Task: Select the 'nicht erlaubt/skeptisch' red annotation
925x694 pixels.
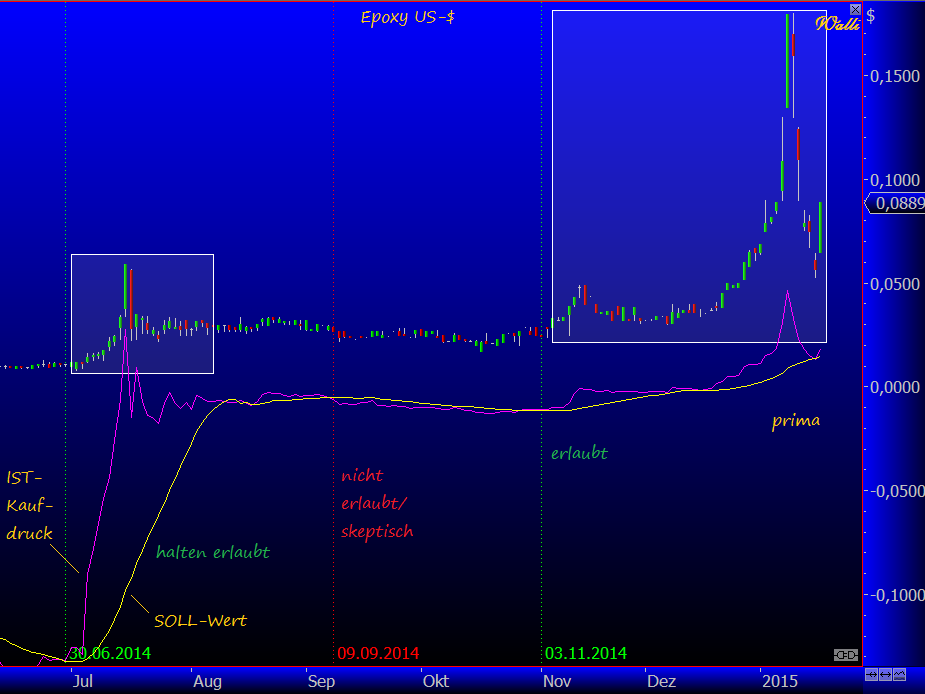Action: pyautogui.click(x=376, y=503)
